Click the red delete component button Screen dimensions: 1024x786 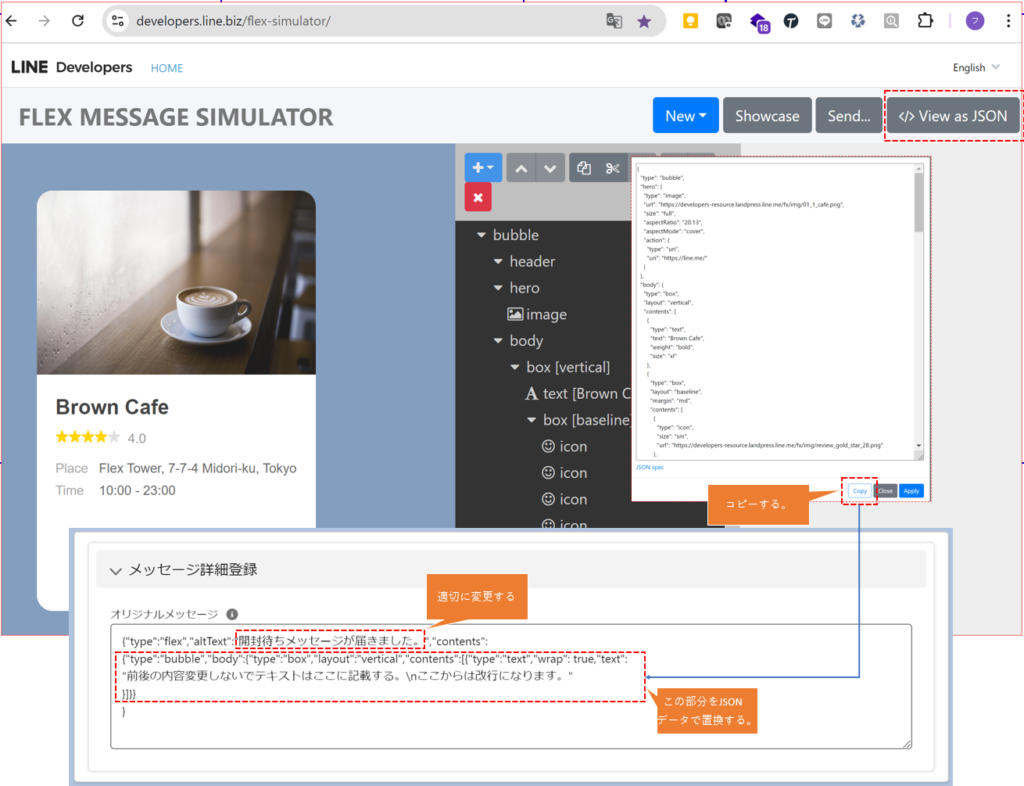[x=478, y=197]
